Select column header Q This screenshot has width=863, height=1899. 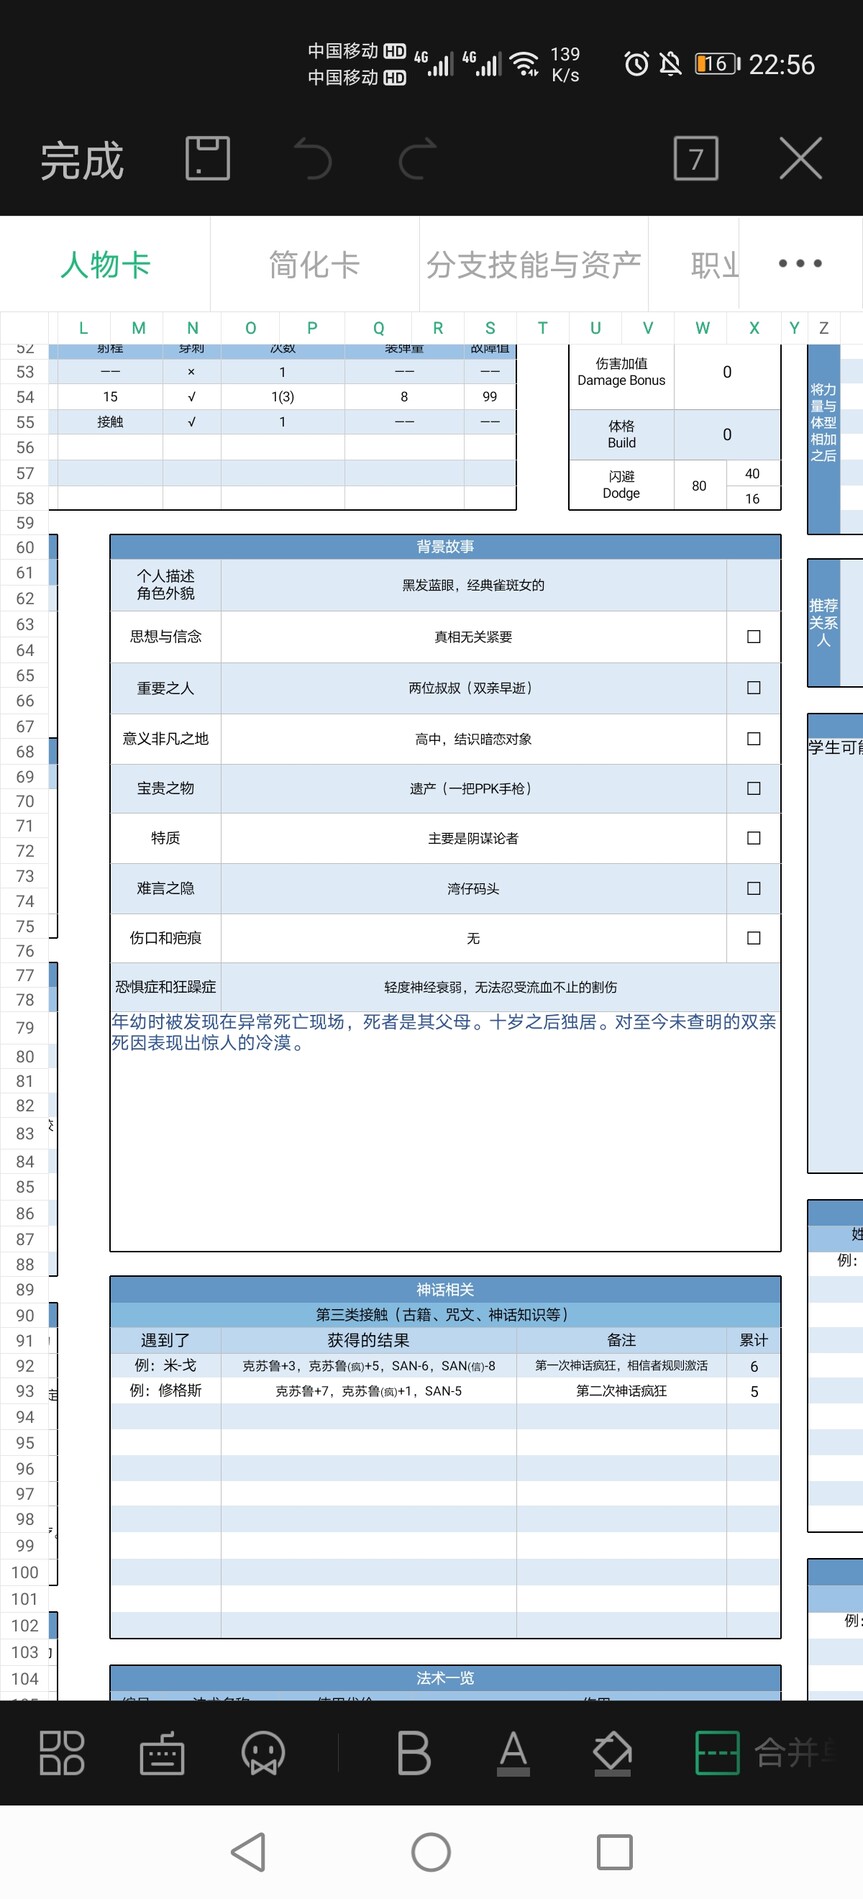[x=378, y=328]
